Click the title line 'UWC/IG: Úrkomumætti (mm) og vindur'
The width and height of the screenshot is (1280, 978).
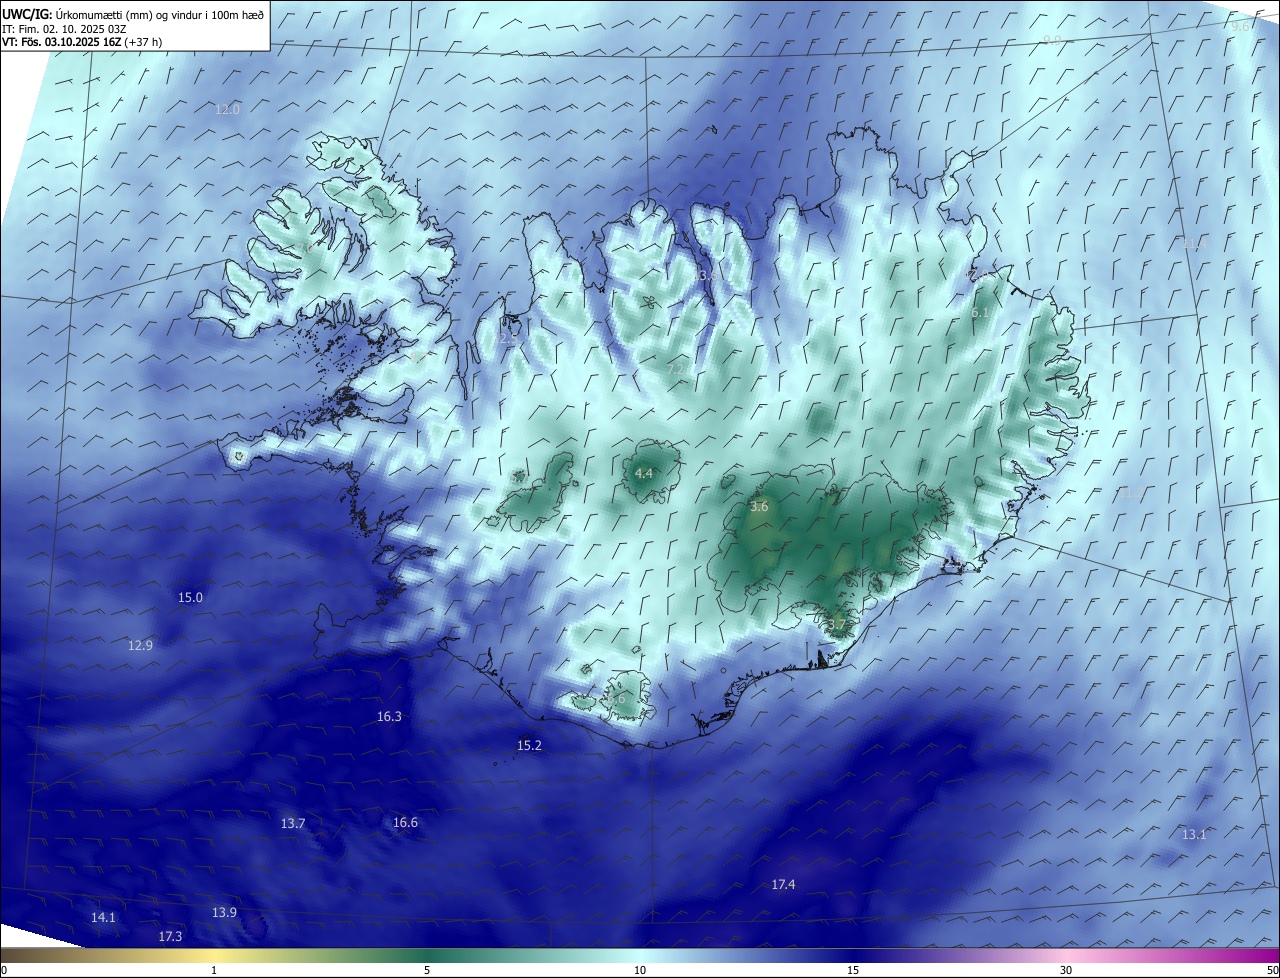coord(134,14)
